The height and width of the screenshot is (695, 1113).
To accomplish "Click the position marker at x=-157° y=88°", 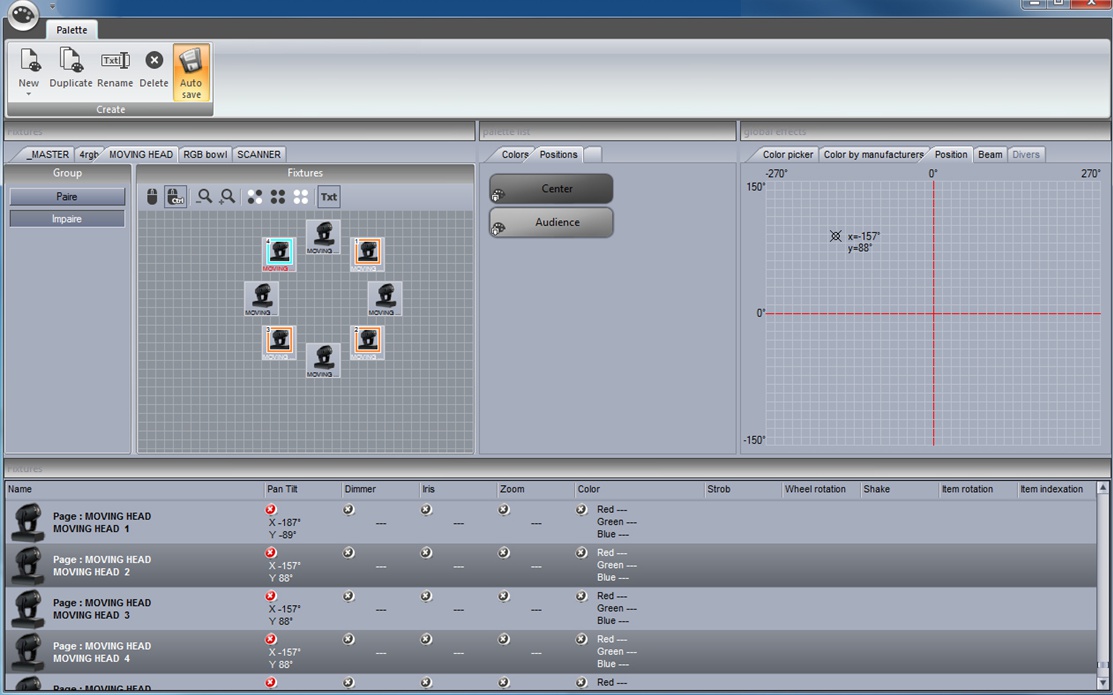I will click(836, 236).
